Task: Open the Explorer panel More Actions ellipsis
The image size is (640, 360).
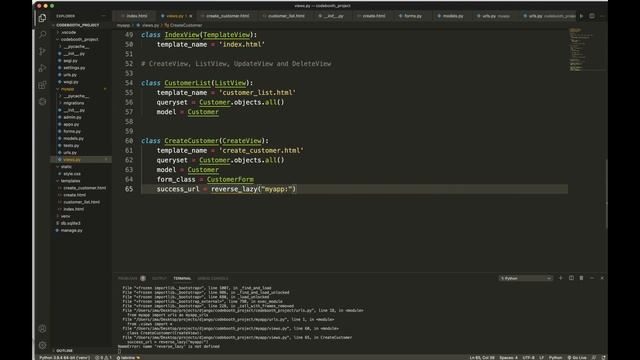Action: tap(104, 16)
